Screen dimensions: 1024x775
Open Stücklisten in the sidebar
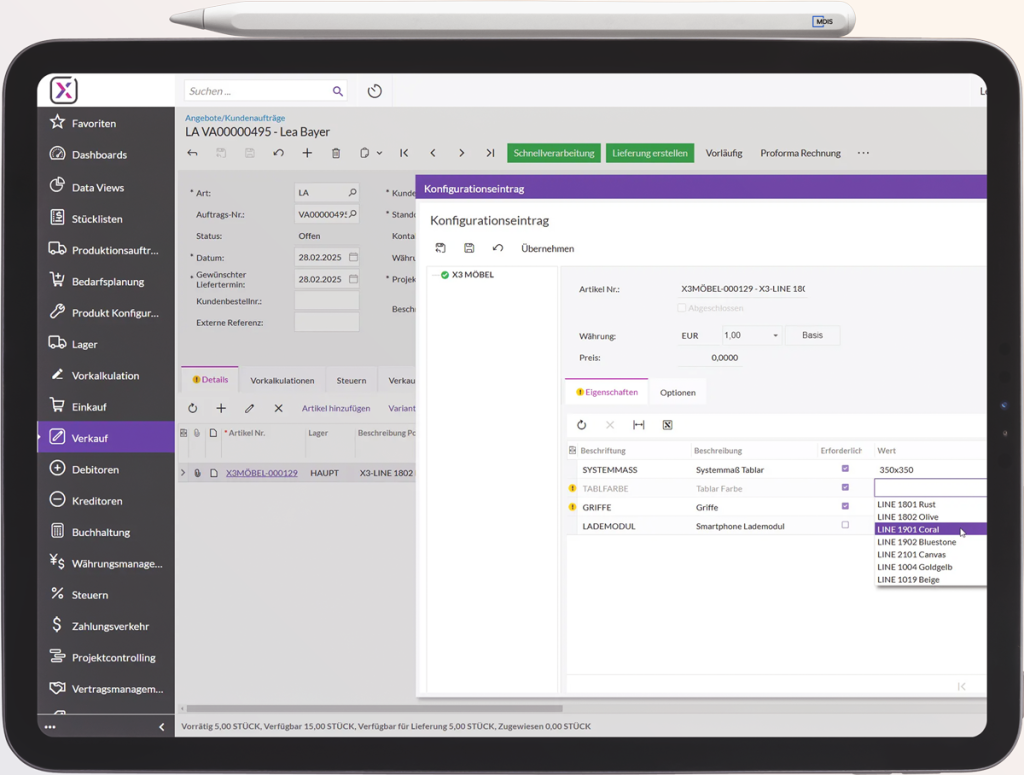pos(97,218)
